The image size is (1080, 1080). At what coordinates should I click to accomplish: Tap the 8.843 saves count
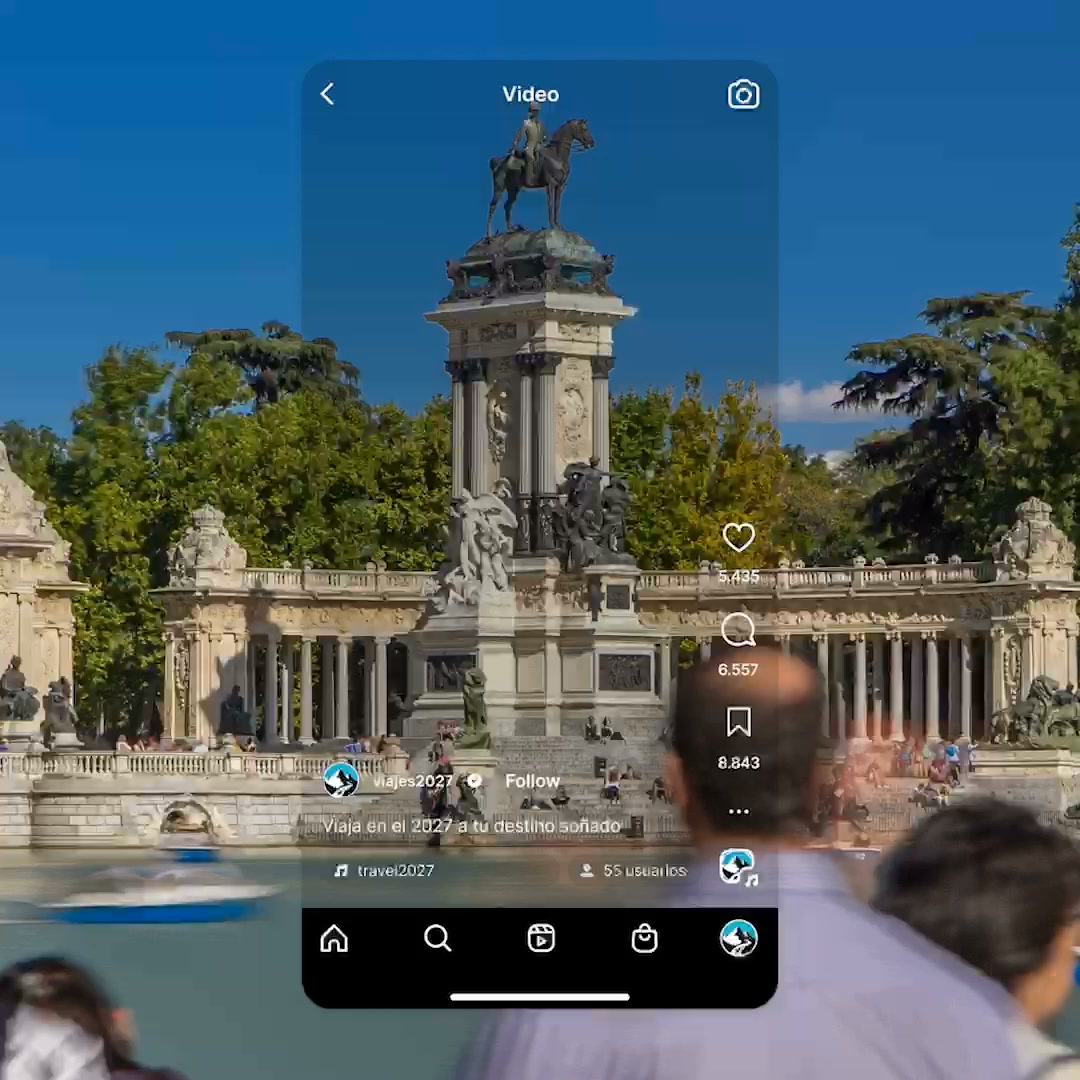pyautogui.click(x=738, y=762)
